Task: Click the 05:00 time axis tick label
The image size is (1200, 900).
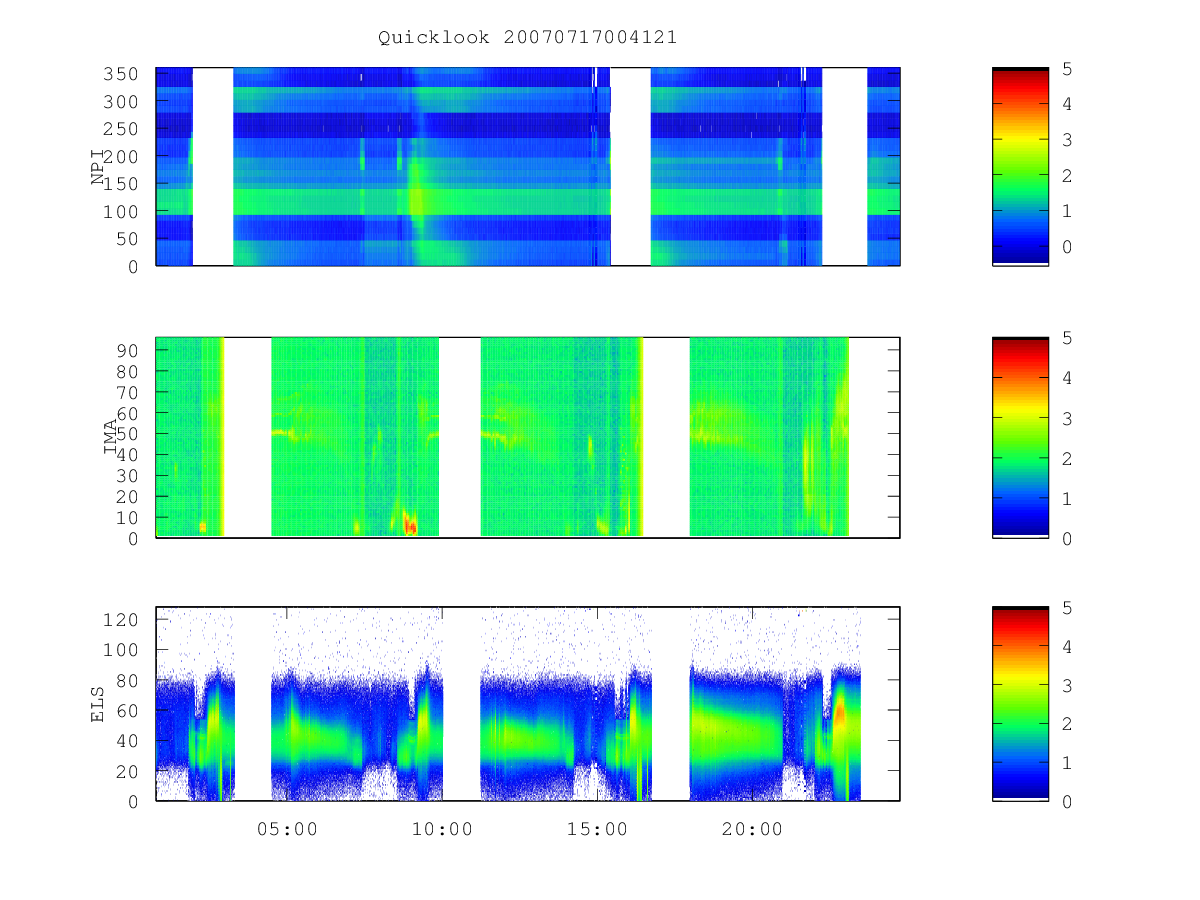Action: pyautogui.click(x=287, y=829)
